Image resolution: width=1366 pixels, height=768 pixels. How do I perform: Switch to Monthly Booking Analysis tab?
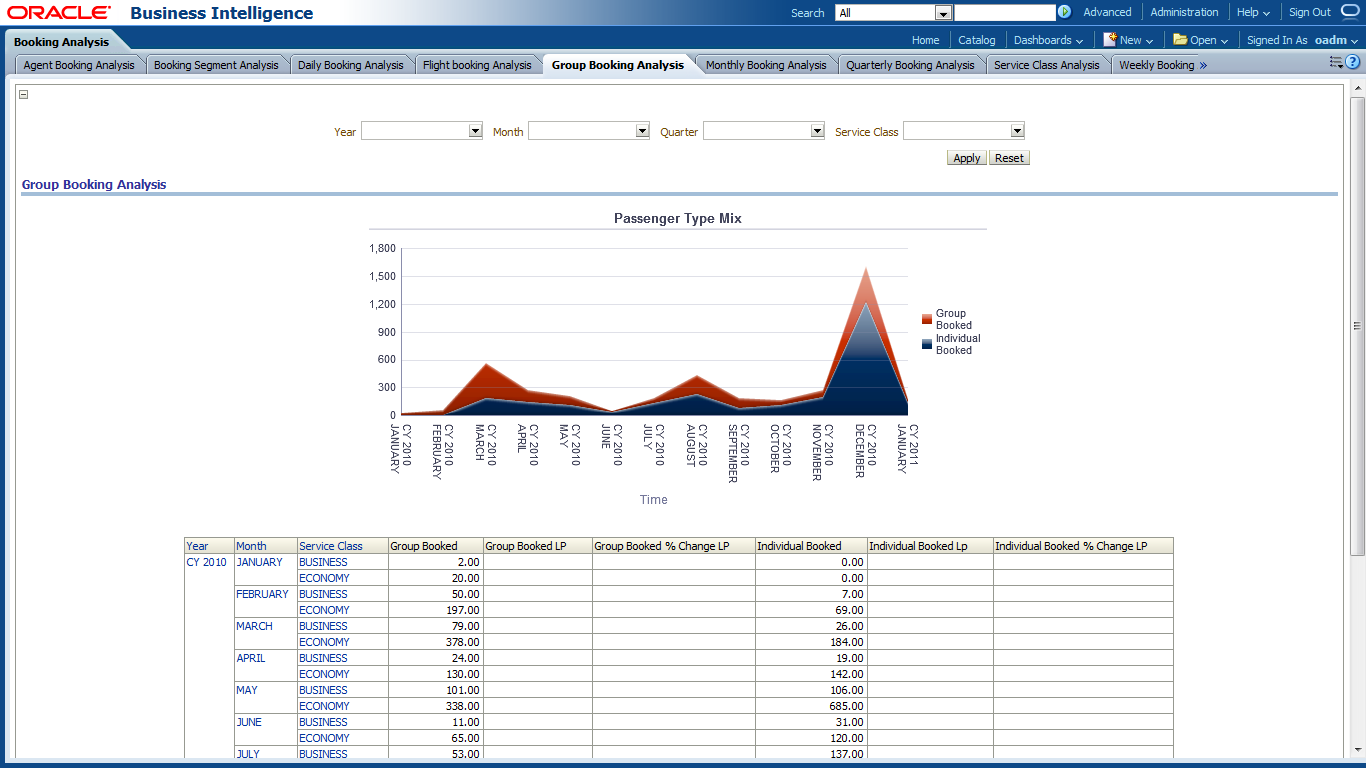click(x=766, y=65)
